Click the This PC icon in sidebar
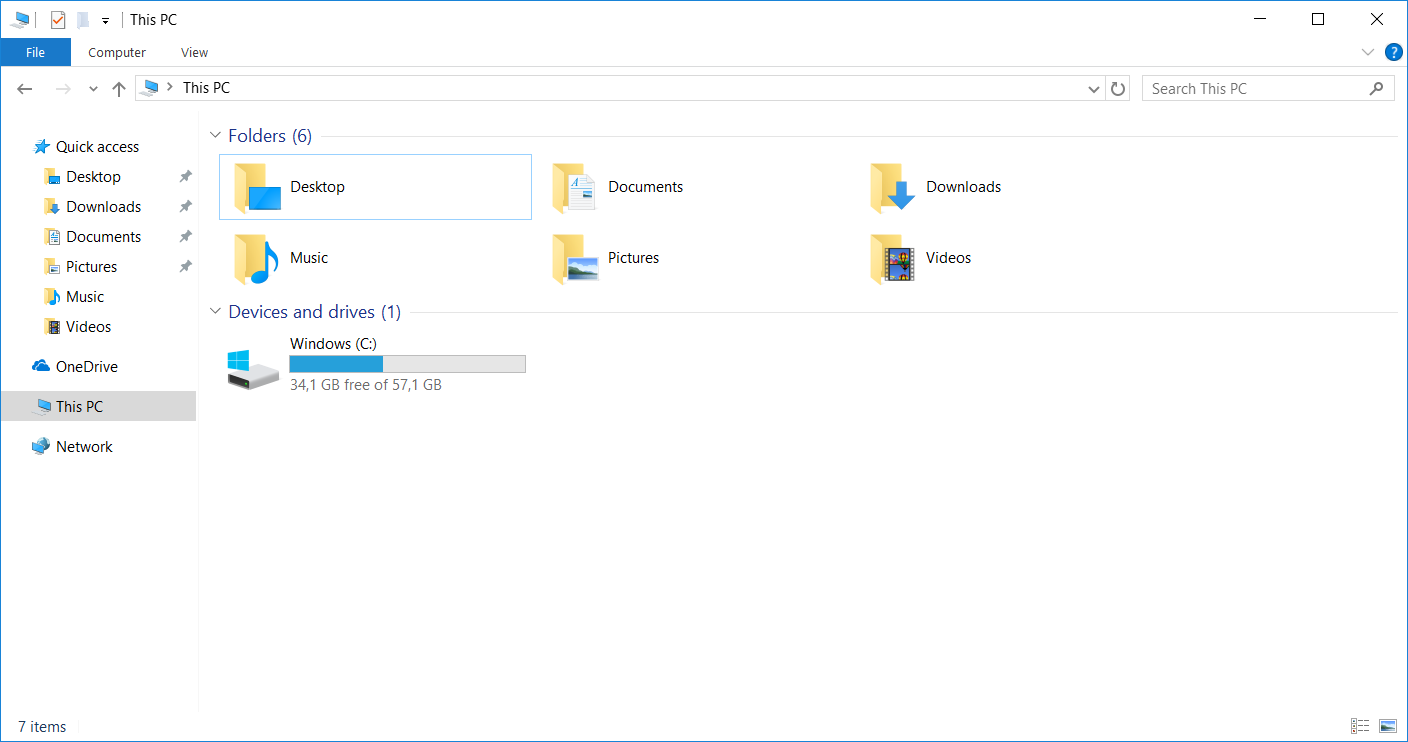 41,406
